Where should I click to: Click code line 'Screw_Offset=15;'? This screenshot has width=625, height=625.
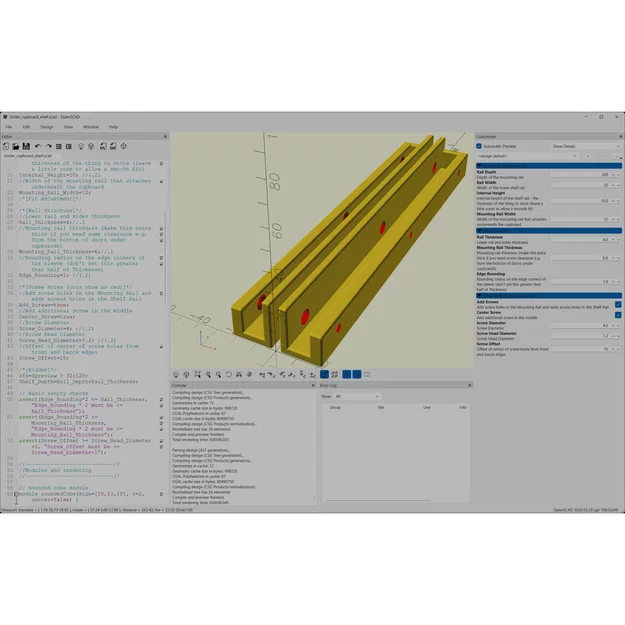[43, 358]
